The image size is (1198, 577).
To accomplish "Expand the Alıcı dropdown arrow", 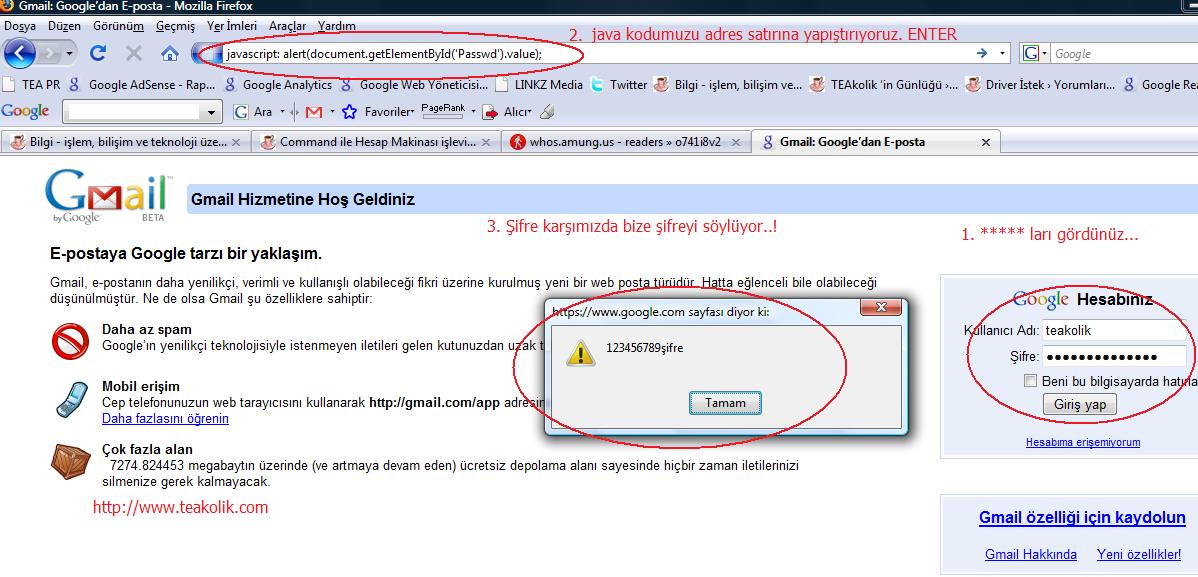I will 529,112.
